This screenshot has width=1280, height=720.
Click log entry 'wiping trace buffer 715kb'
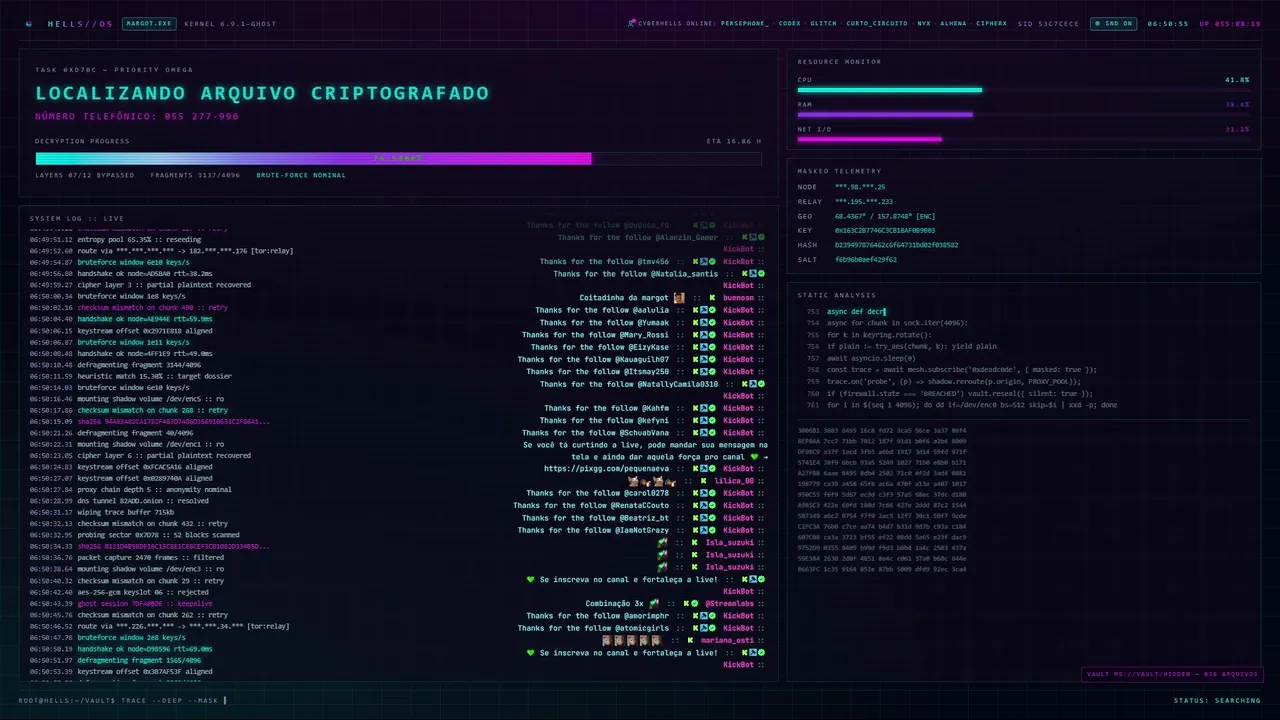(127, 512)
